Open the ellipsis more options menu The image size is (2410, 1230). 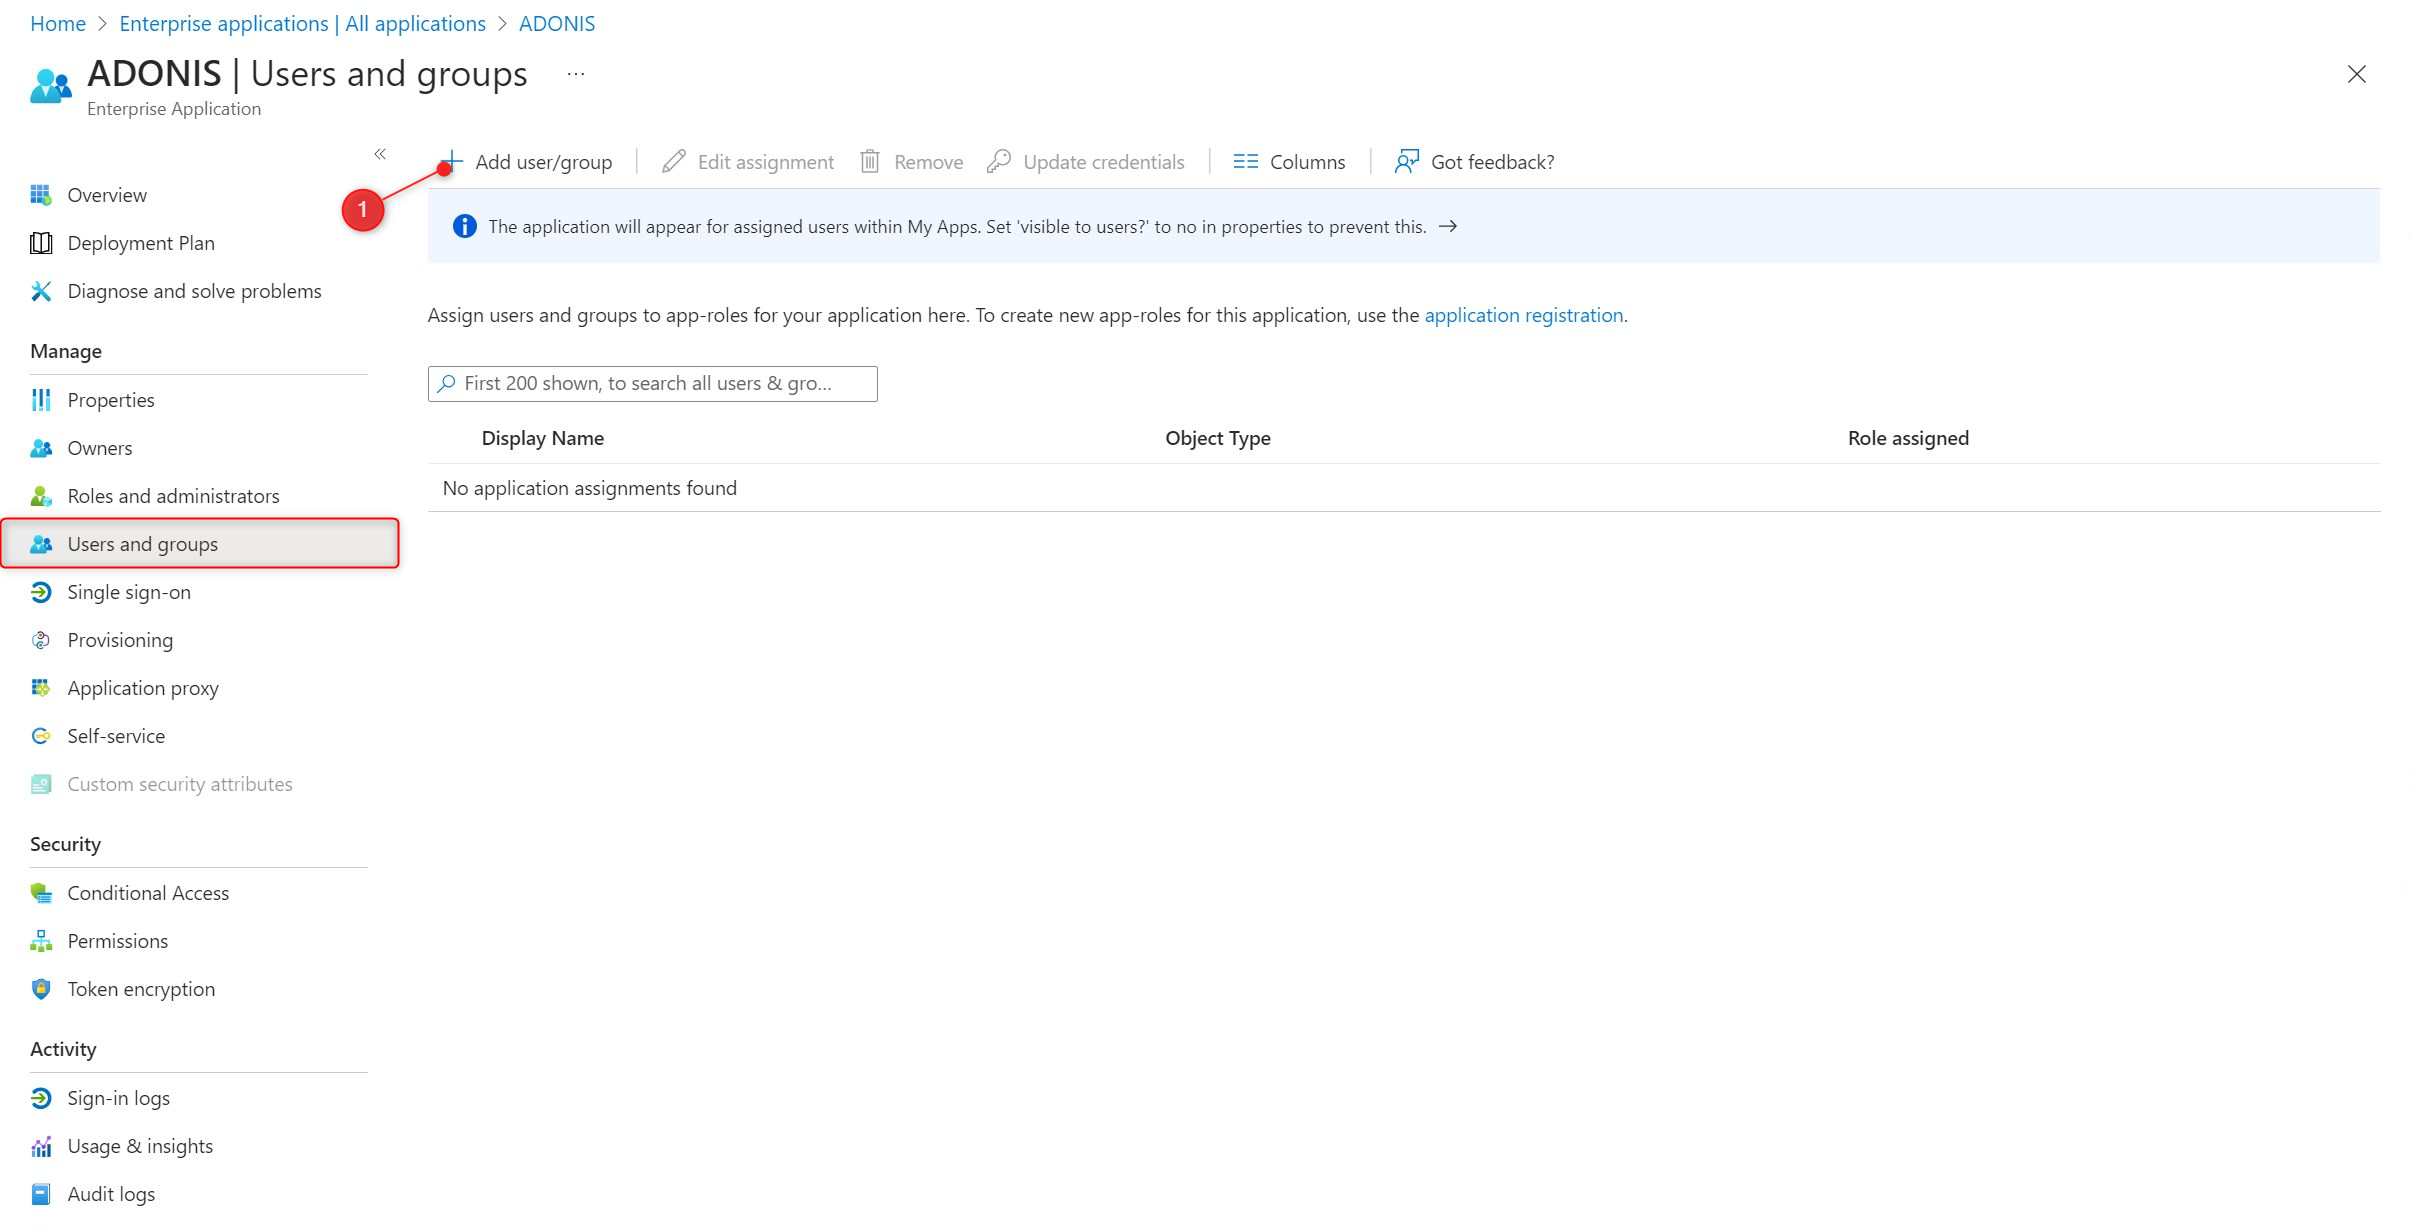(x=575, y=74)
